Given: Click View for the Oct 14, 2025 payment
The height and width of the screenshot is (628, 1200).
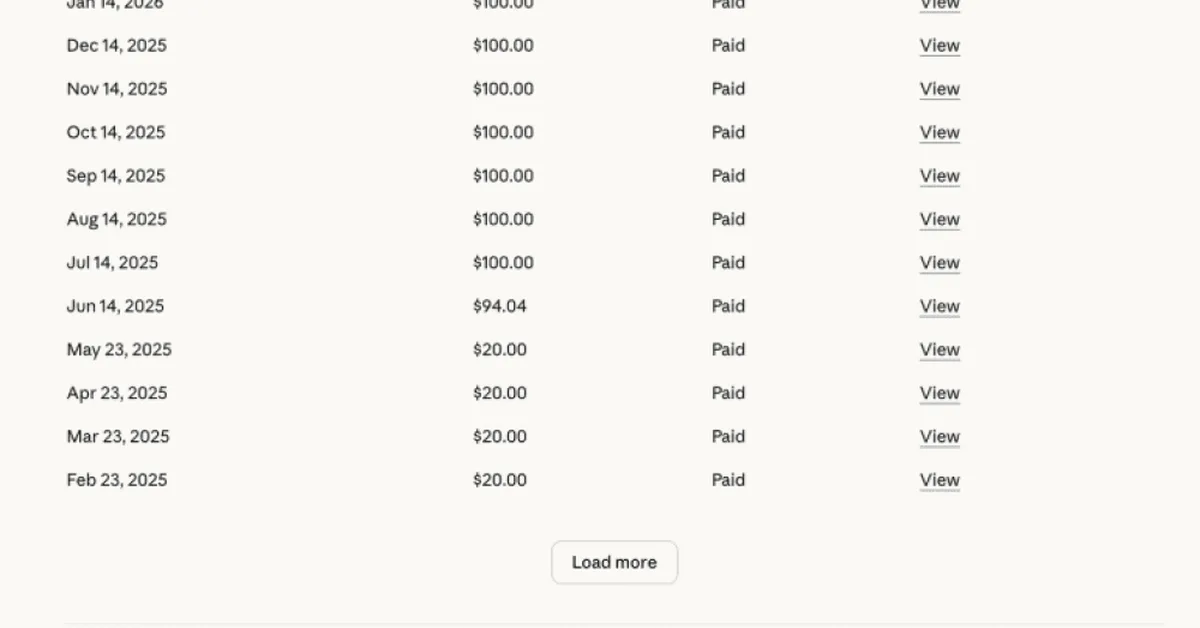Looking at the screenshot, I should click(939, 133).
